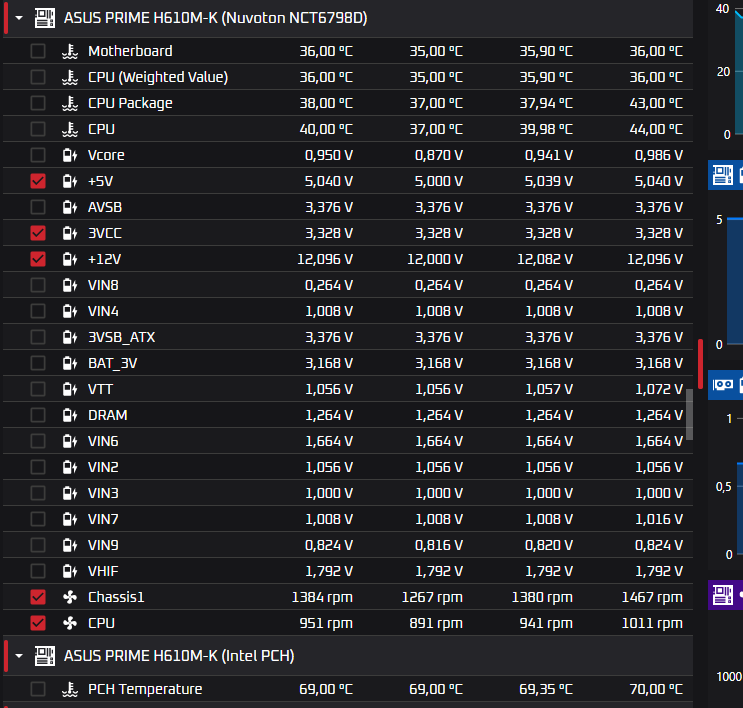Click the temperature icon next to Motherboard
Screen dimensions: 743x708
pyautogui.click(x=70, y=51)
